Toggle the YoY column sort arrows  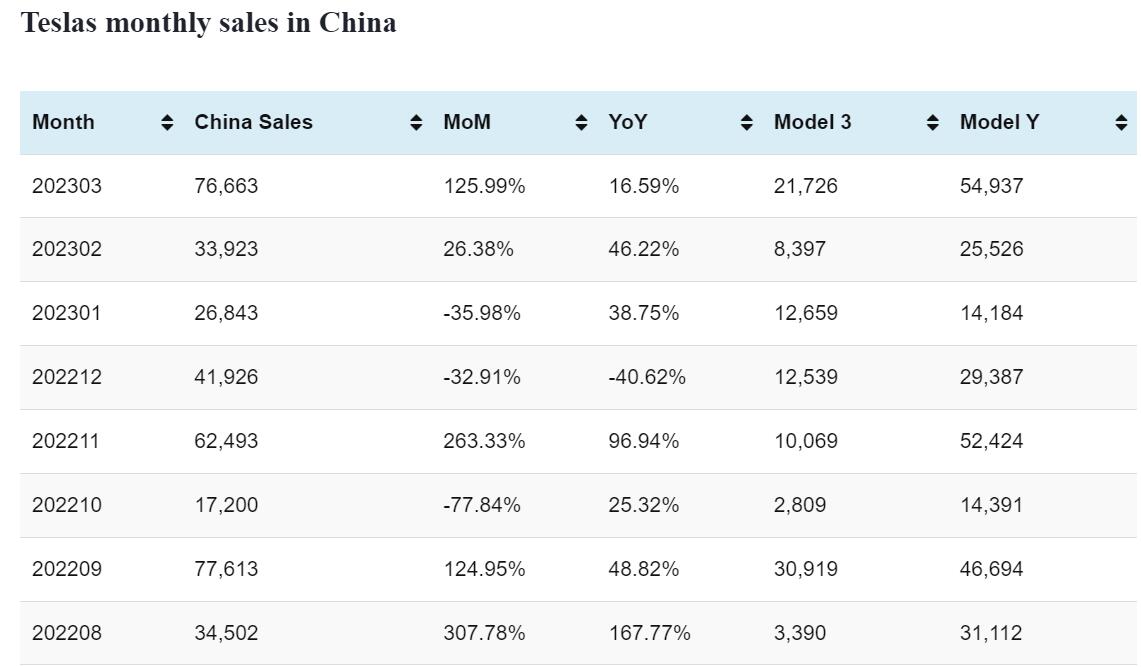(x=746, y=123)
